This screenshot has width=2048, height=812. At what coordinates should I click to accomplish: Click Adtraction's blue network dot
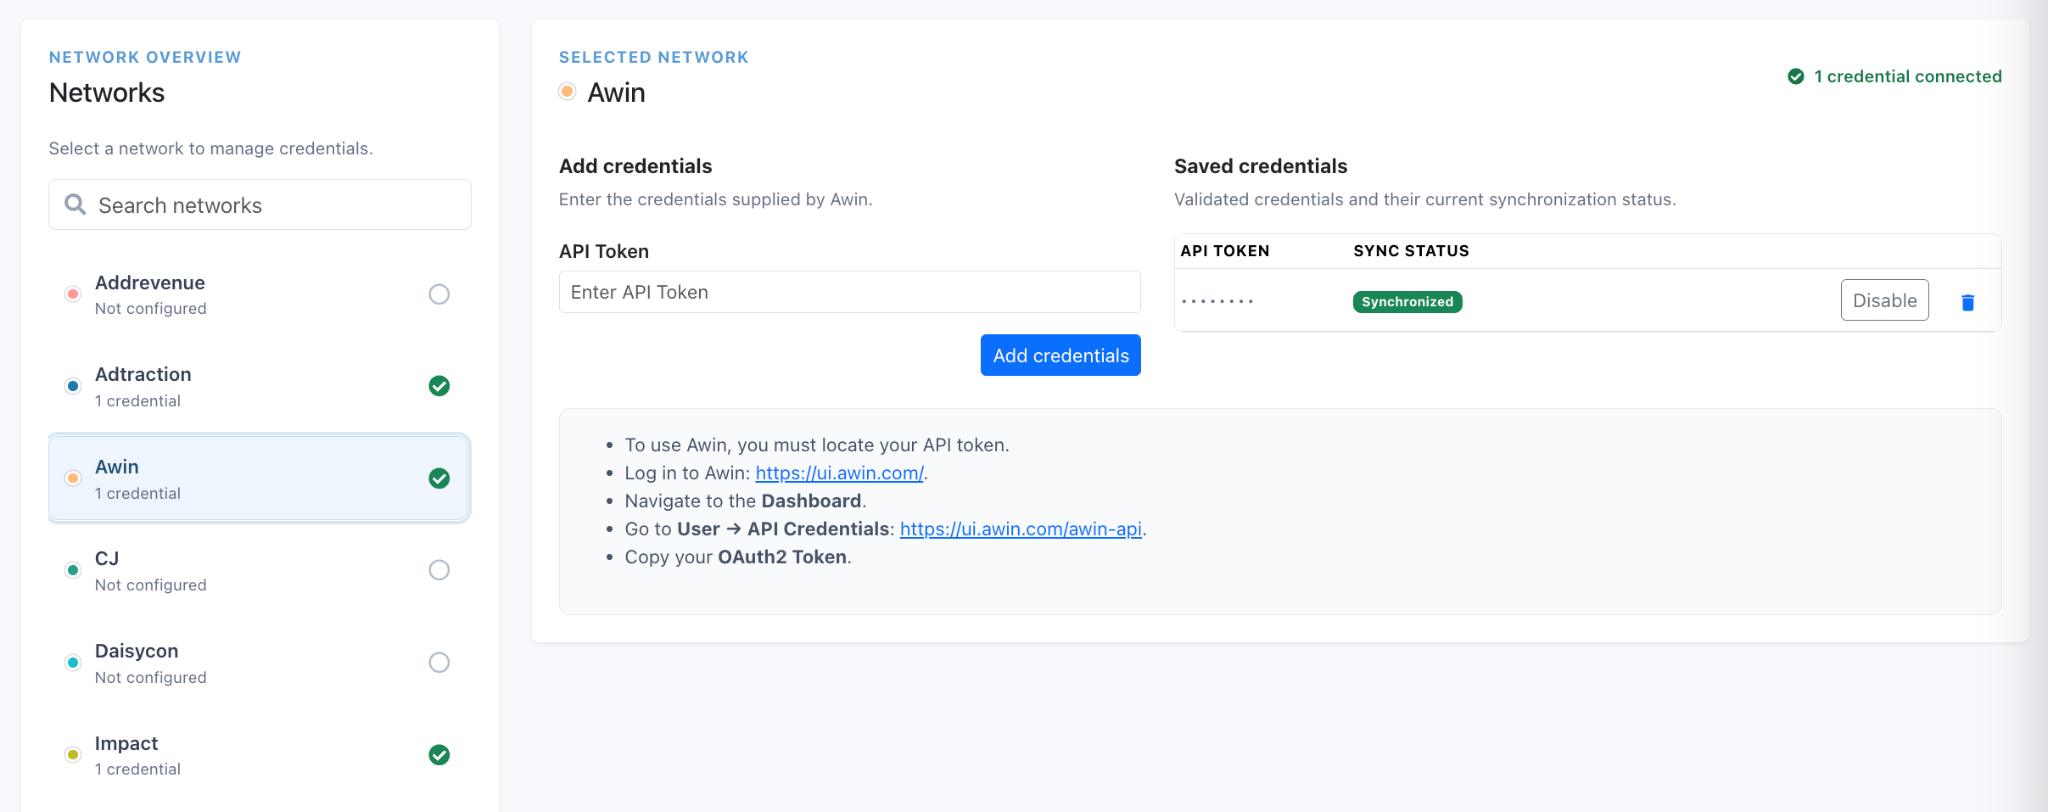coord(73,386)
